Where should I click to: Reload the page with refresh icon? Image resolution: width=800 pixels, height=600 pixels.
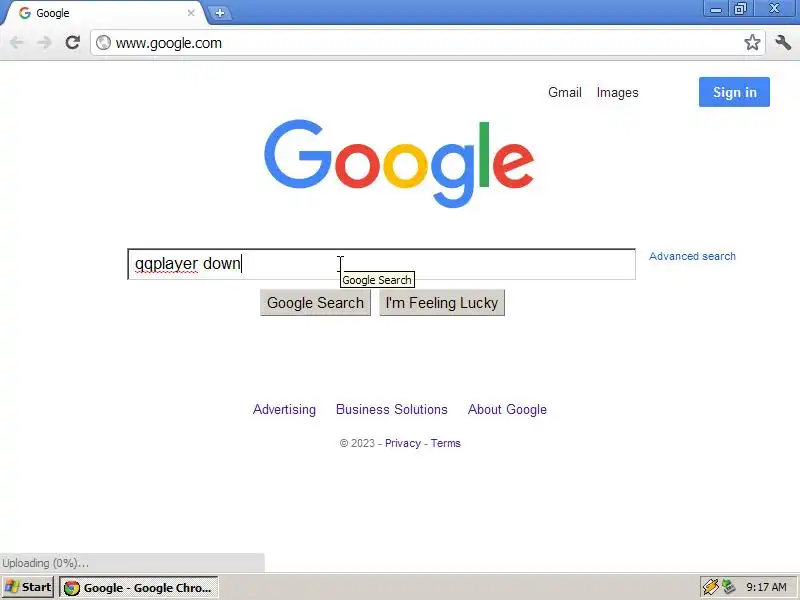[72, 42]
